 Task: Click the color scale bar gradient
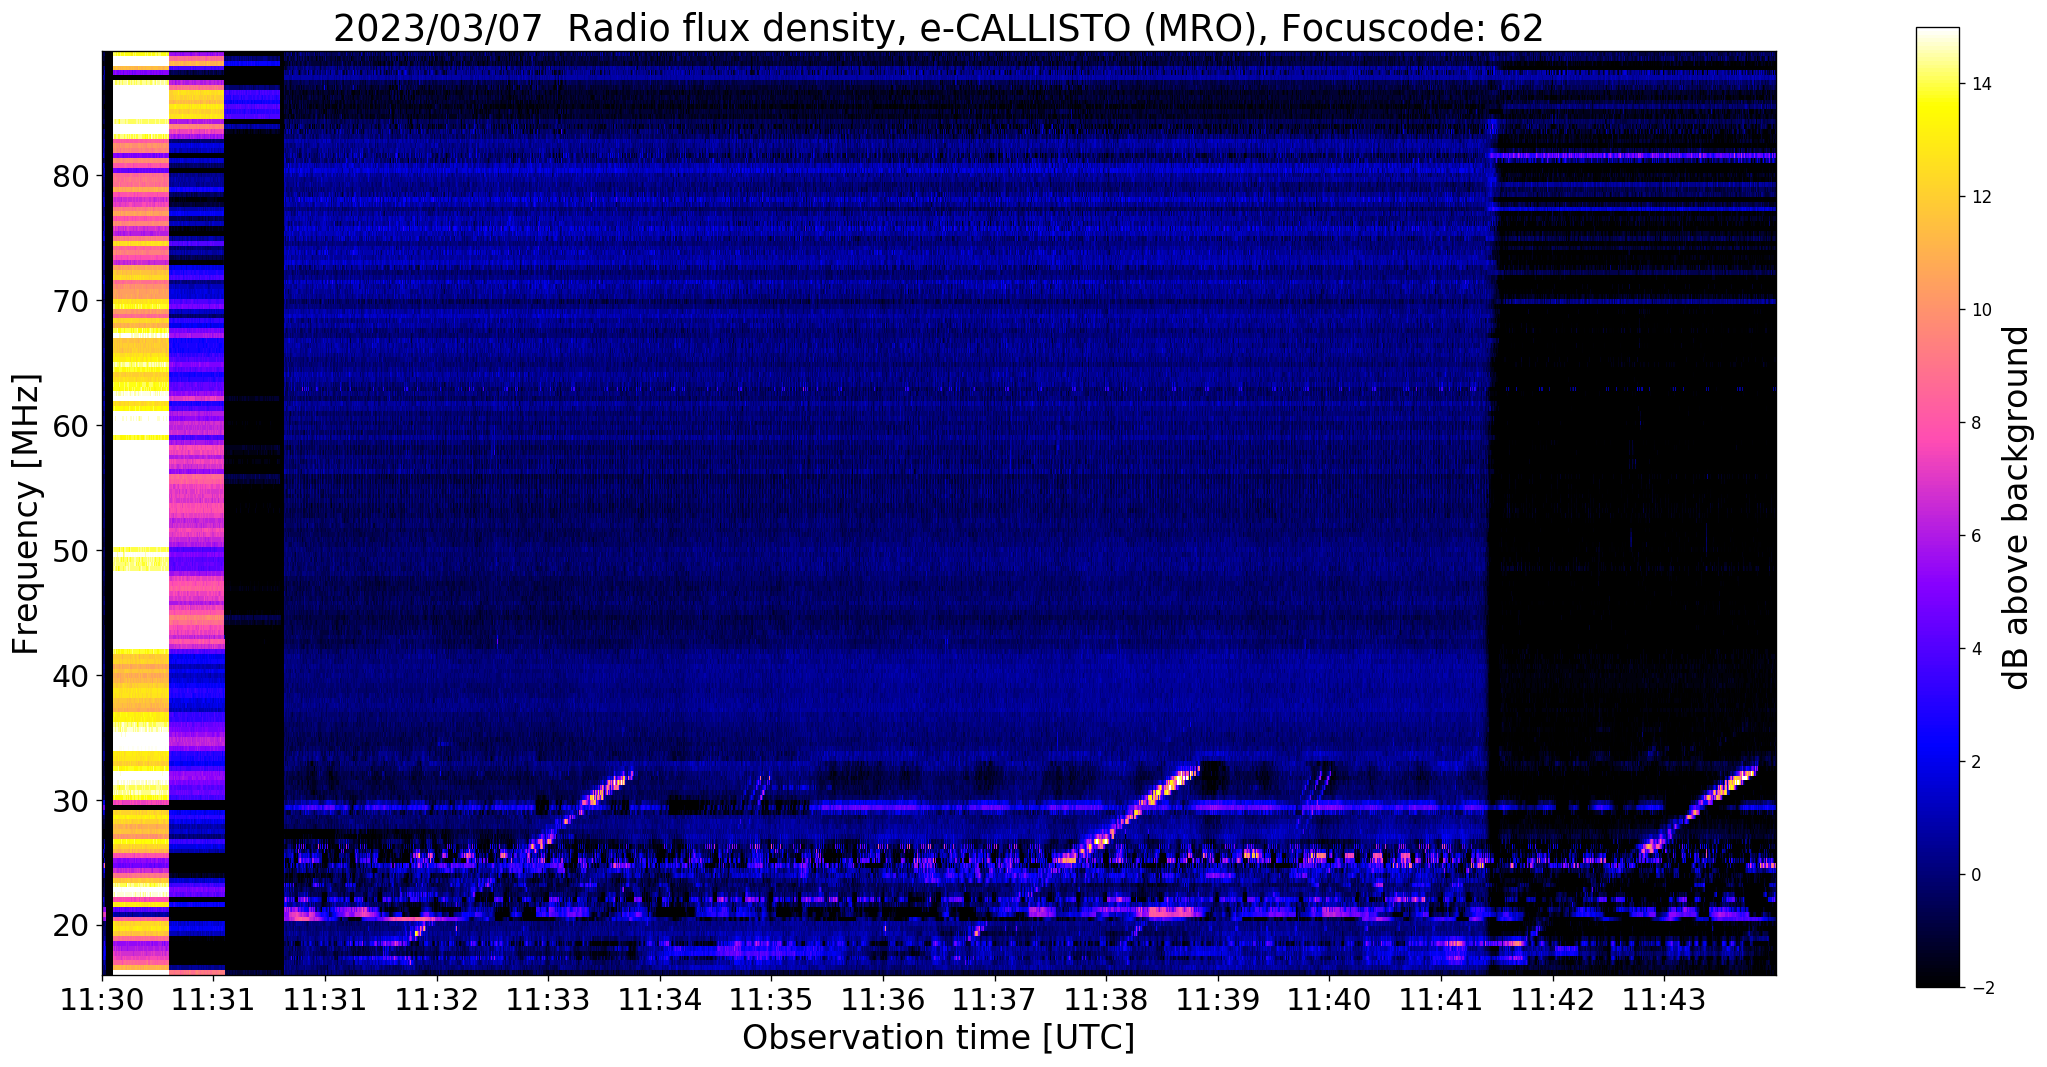tap(1937, 507)
